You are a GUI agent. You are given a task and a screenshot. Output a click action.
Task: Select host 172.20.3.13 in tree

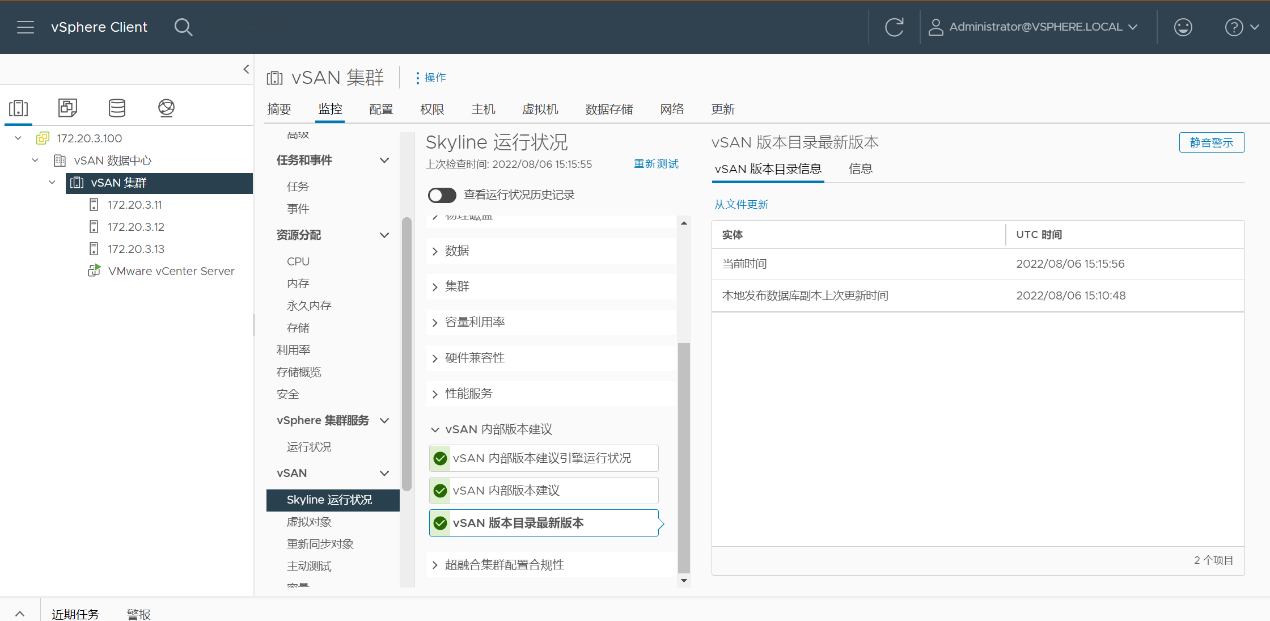pyautogui.click(x=135, y=248)
